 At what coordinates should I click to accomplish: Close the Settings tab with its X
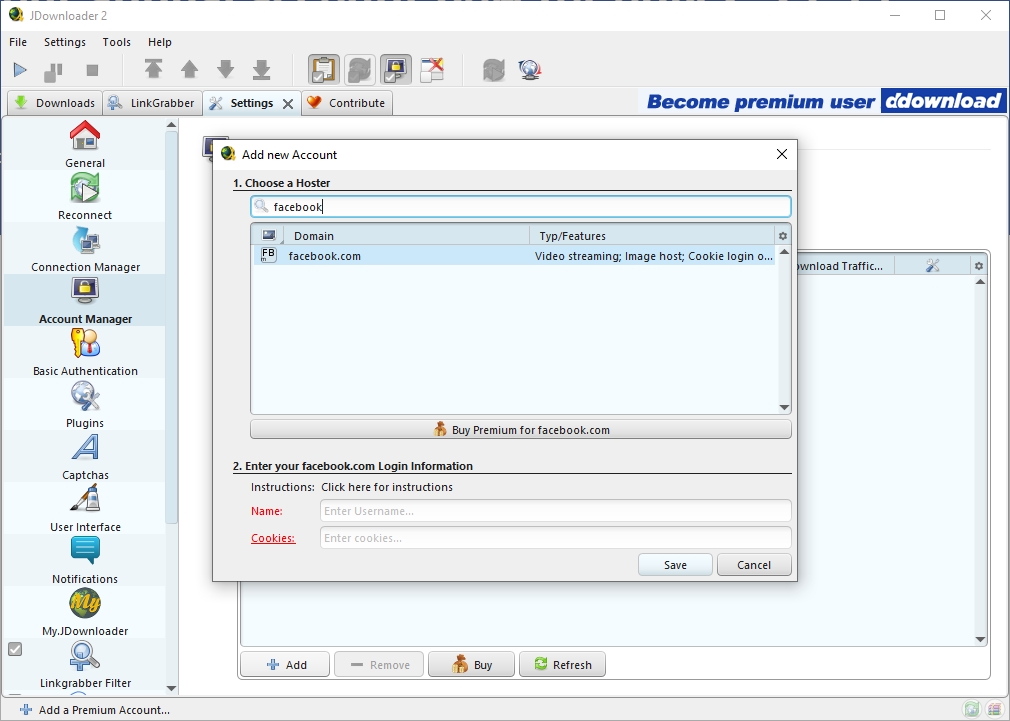point(288,104)
